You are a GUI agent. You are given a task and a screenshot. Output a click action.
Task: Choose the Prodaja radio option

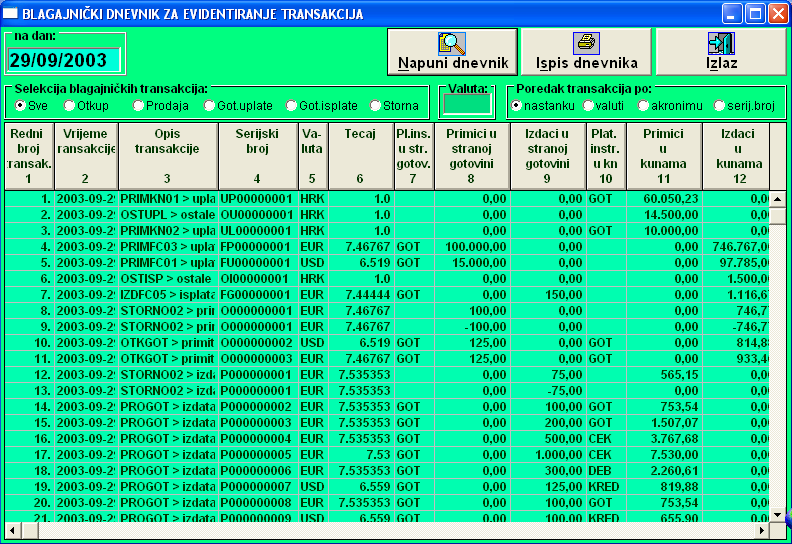pyautogui.click(x=139, y=105)
